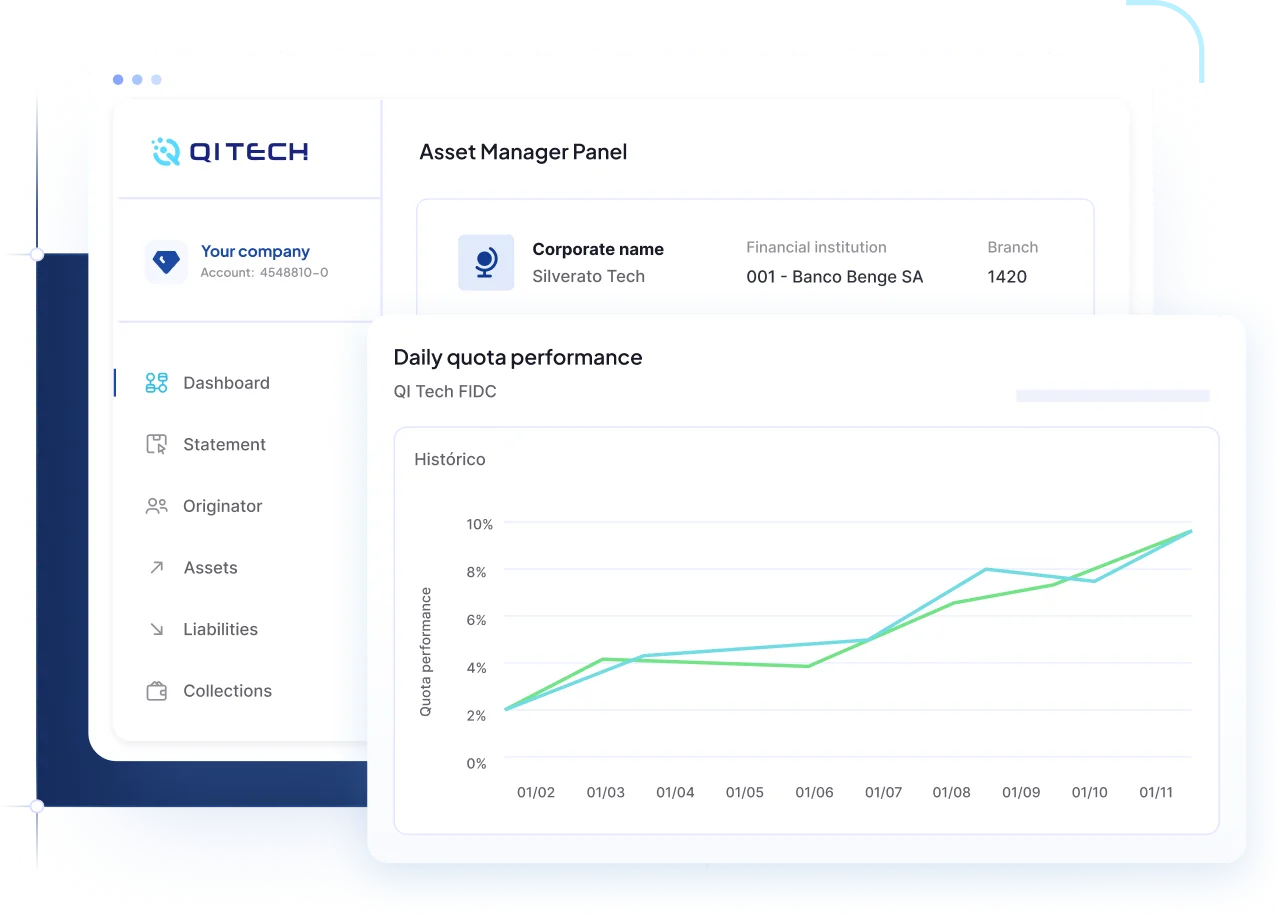
Task: Select the Liabilities downward arrow icon
Action: [x=156, y=629]
